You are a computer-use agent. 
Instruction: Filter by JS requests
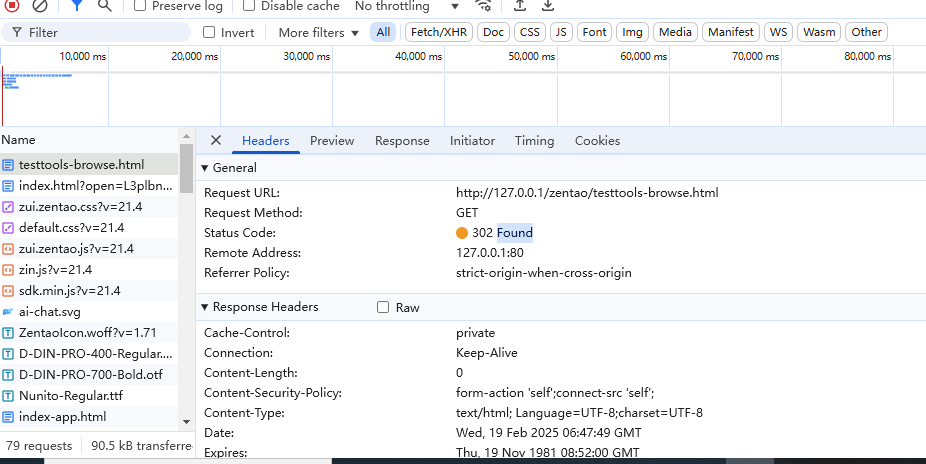(x=561, y=32)
